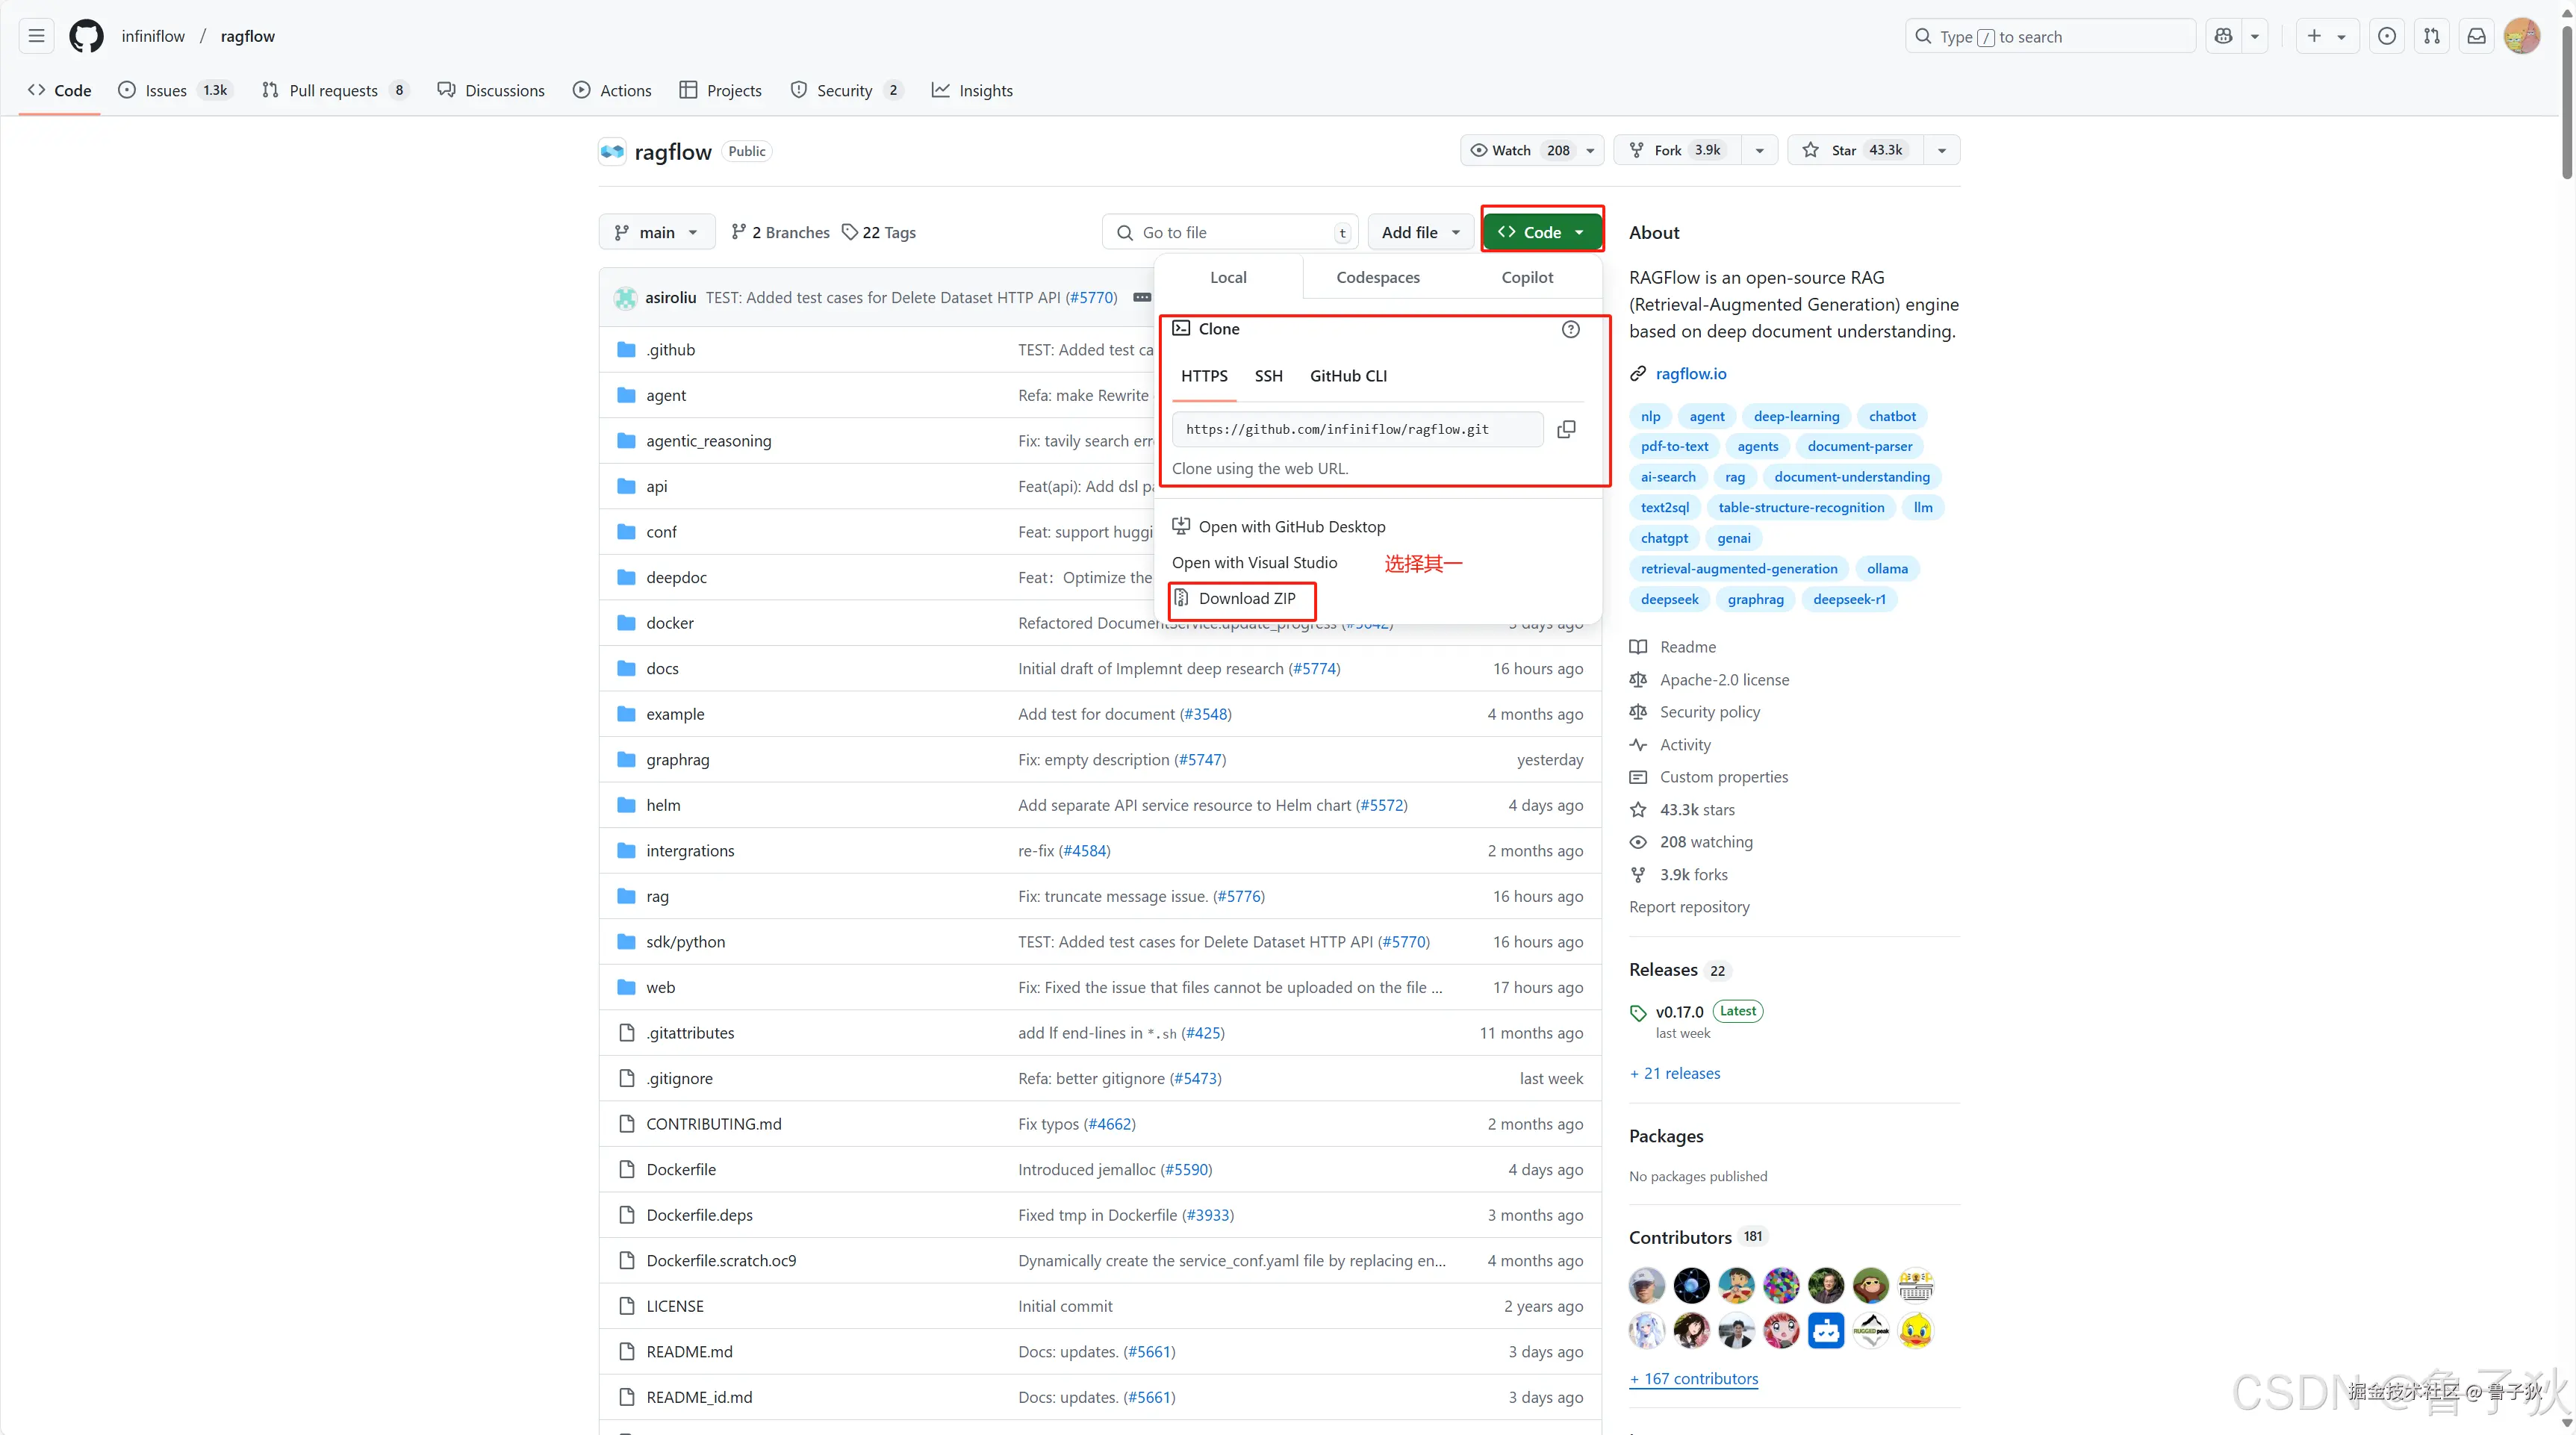Switch to the Codespaces tab
2576x1435 pixels.
(1377, 277)
